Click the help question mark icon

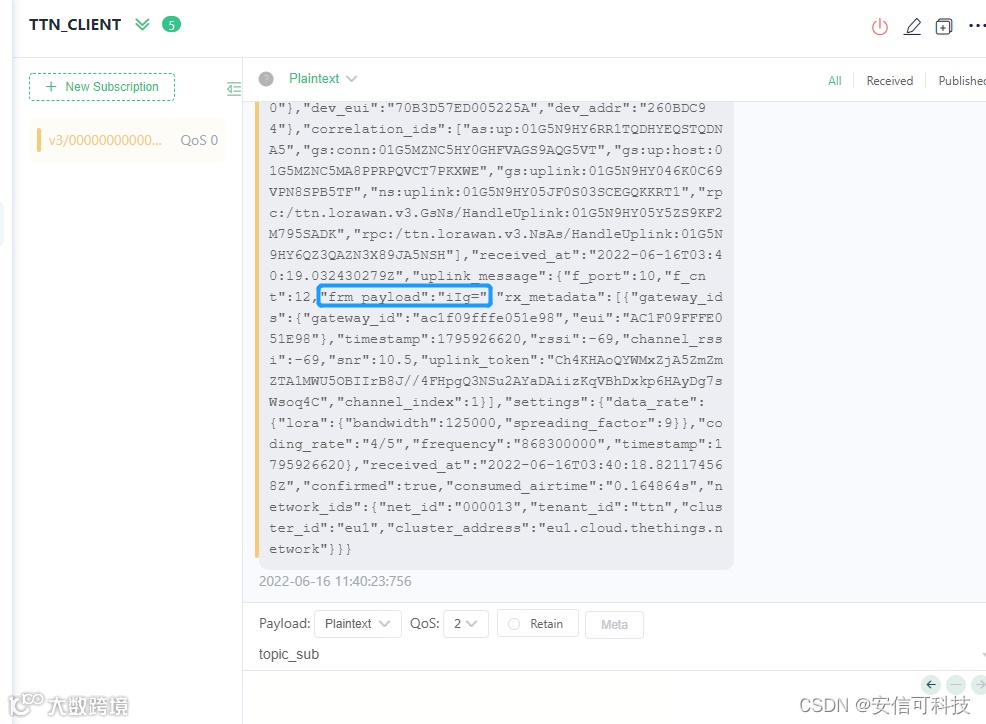pos(266,79)
